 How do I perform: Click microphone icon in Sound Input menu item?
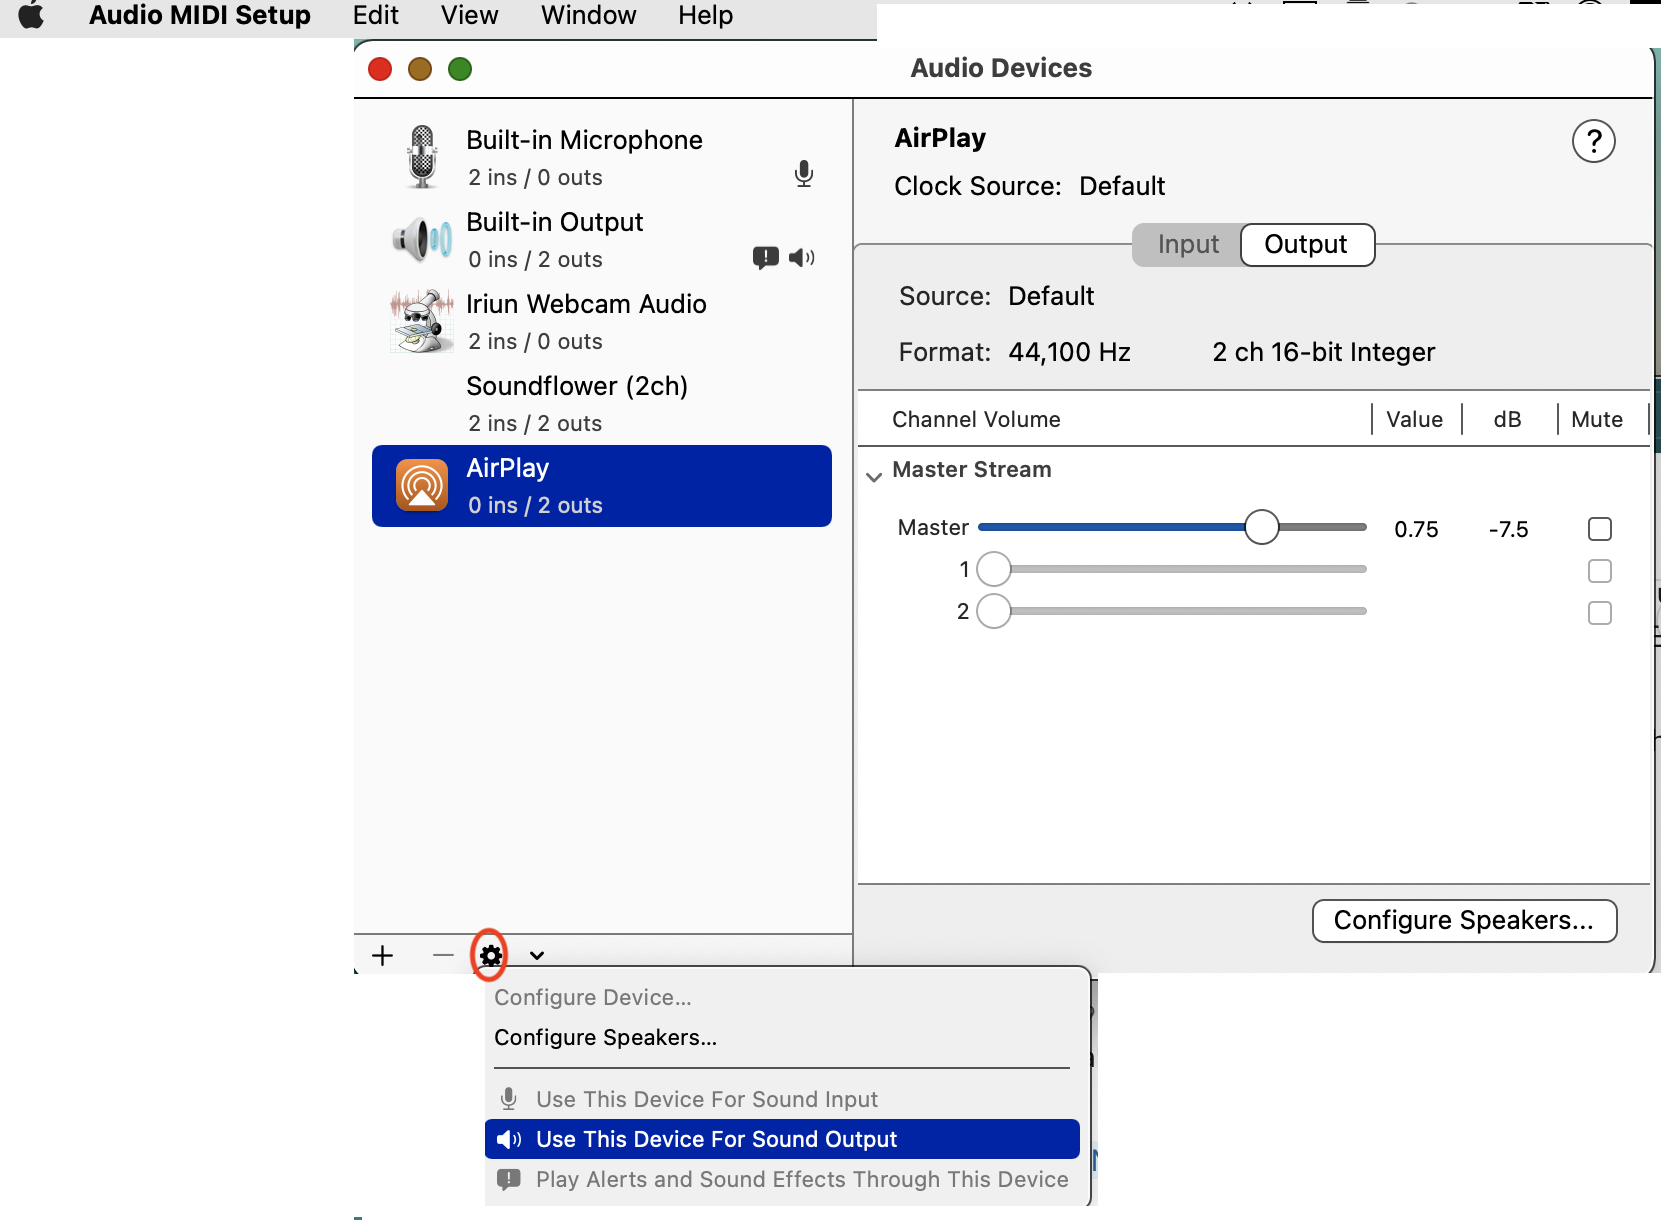pyautogui.click(x=509, y=1099)
